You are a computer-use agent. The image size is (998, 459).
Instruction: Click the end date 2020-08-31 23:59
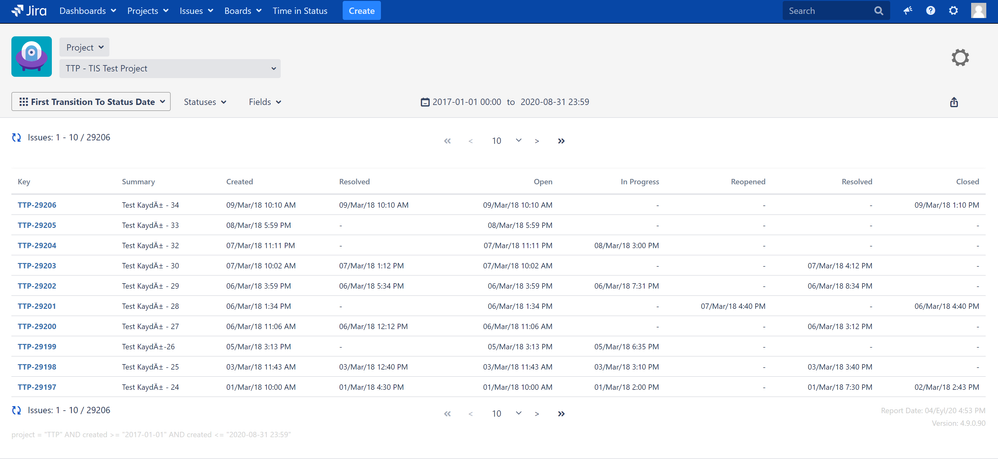554,102
